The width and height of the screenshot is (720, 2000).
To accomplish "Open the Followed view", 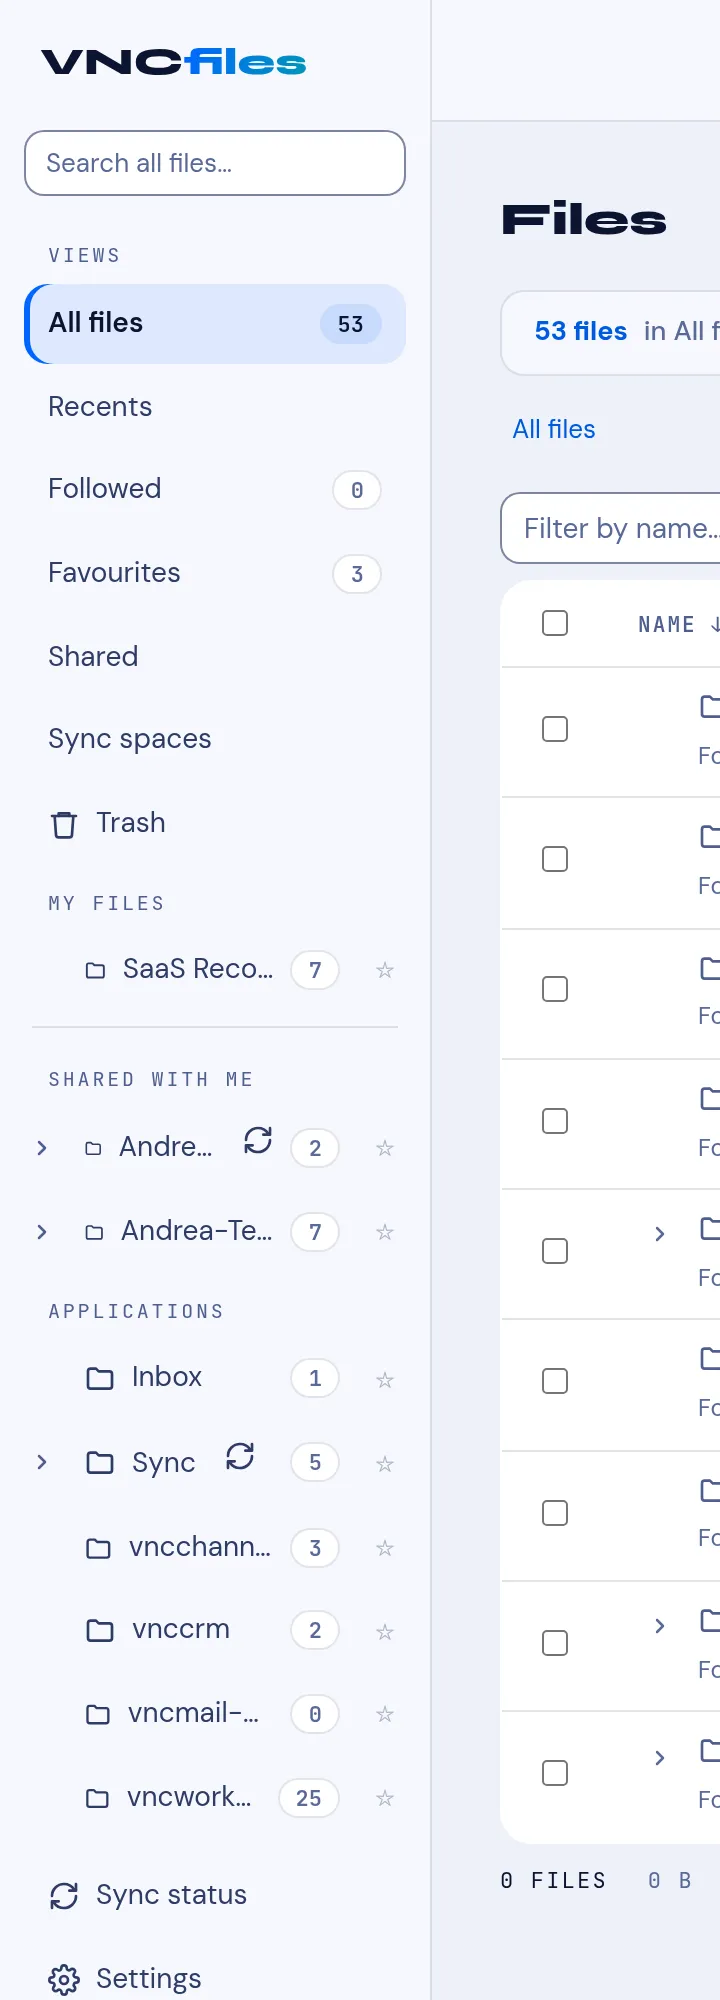I will coord(215,489).
